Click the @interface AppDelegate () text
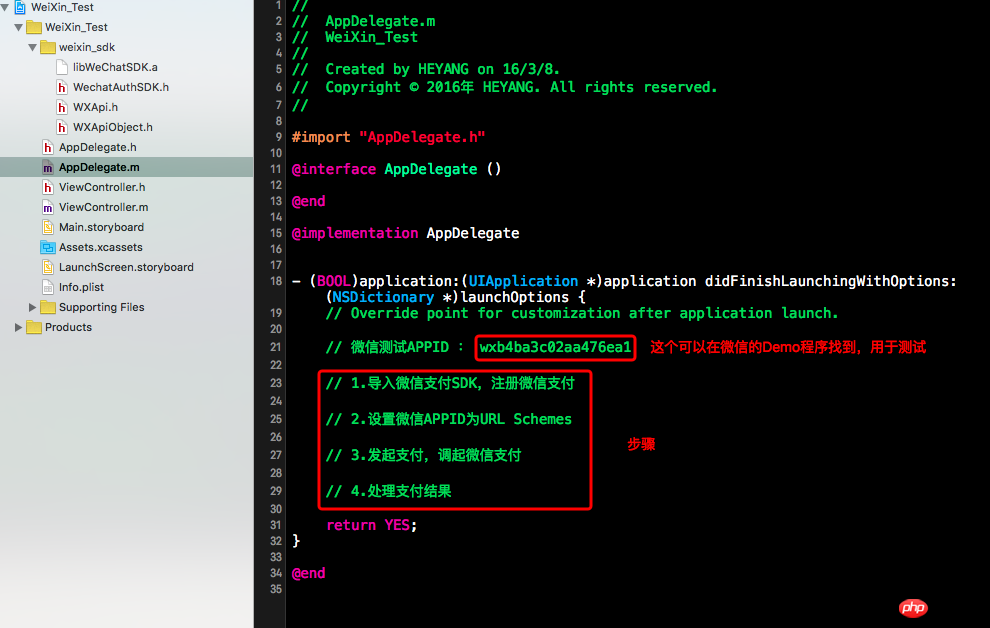This screenshot has width=990, height=628. (397, 169)
